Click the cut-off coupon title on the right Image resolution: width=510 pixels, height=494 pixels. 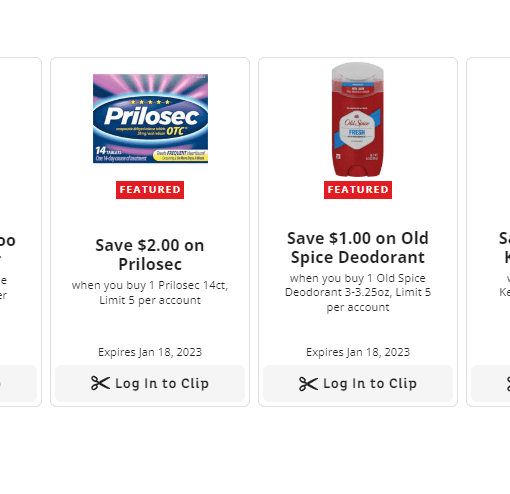(504, 248)
